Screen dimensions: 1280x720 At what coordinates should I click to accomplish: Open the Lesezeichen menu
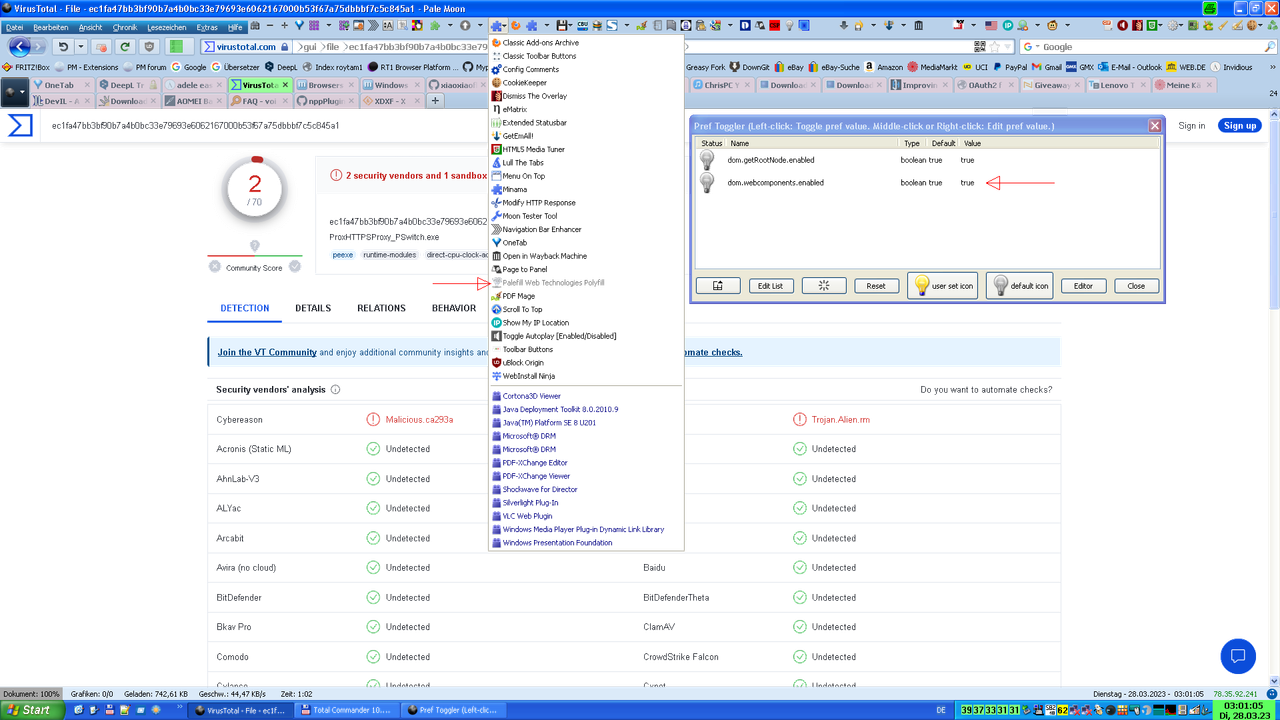(166, 27)
